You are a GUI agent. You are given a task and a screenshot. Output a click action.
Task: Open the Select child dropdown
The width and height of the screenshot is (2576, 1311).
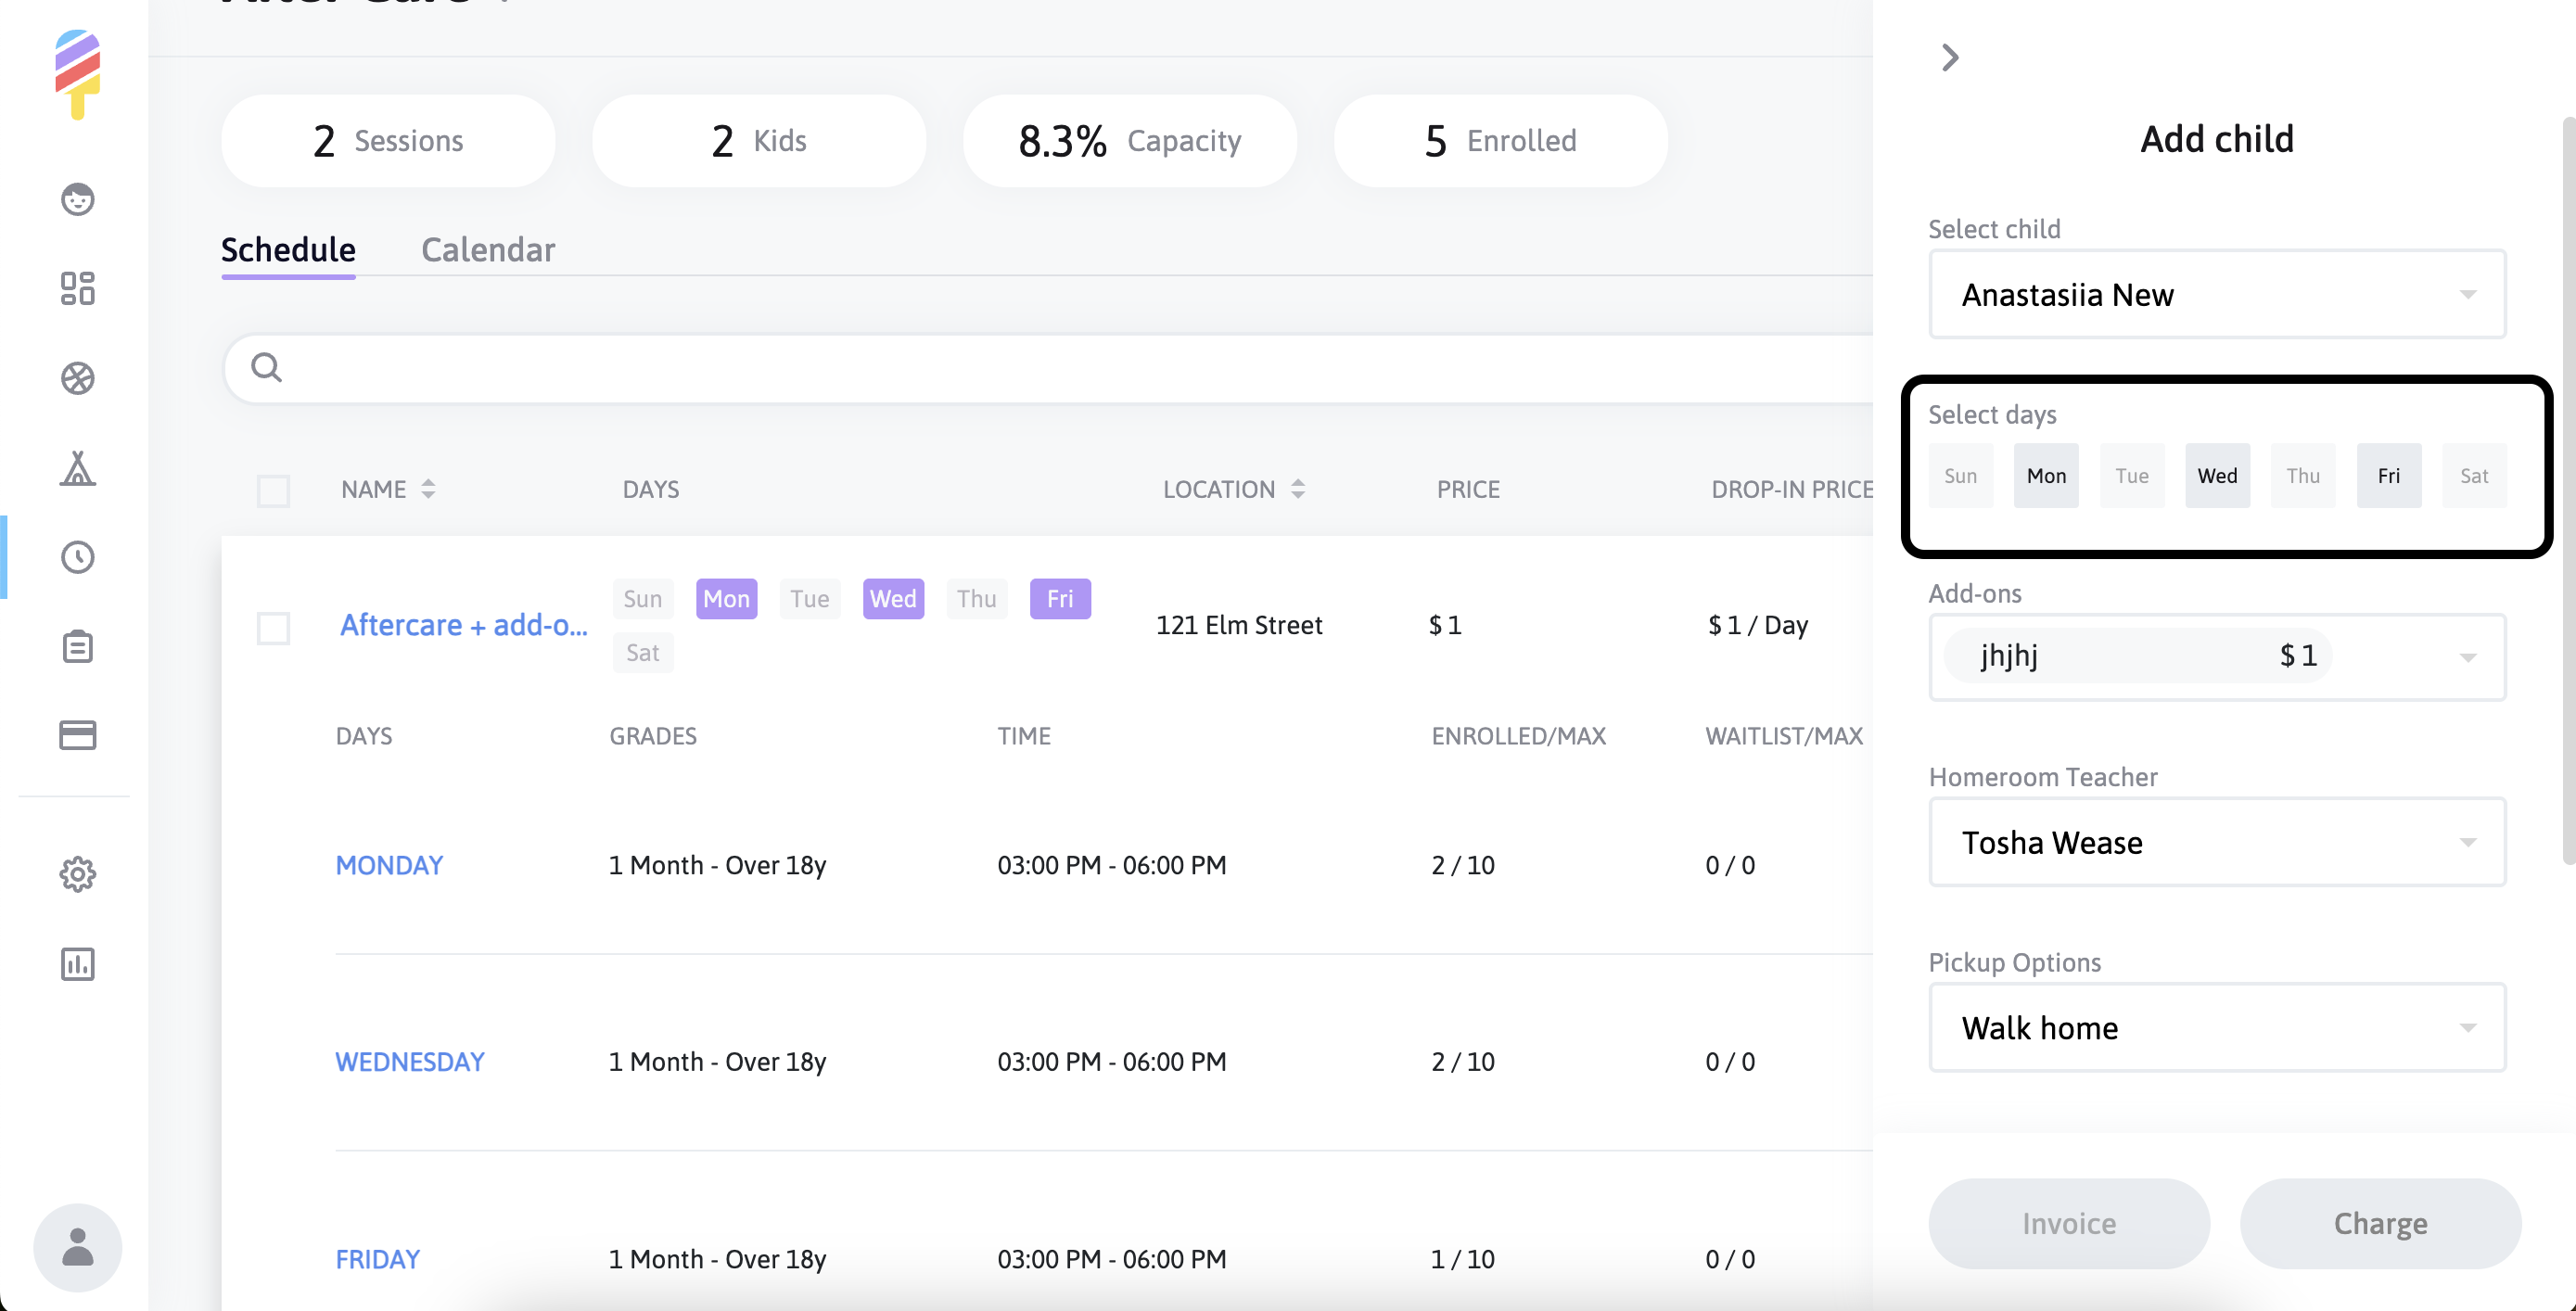point(2216,295)
